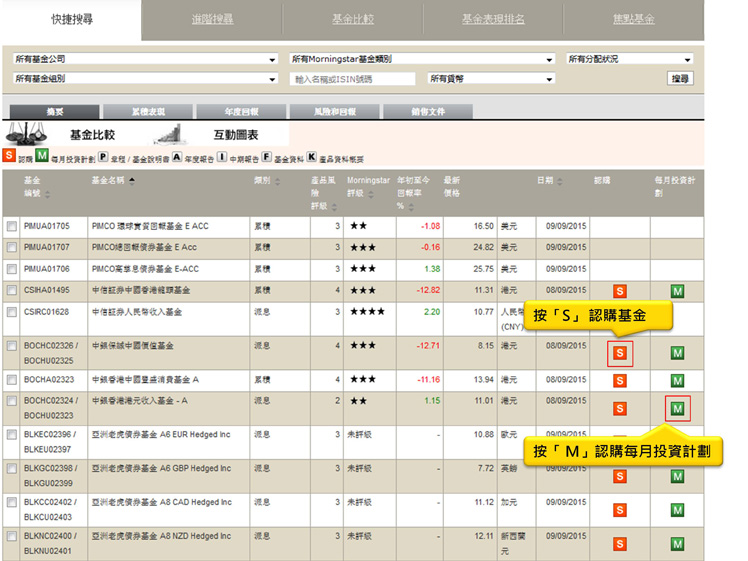The height and width of the screenshot is (561, 748).
Task: Select the 年度回報 view tab
Action: 241,112
